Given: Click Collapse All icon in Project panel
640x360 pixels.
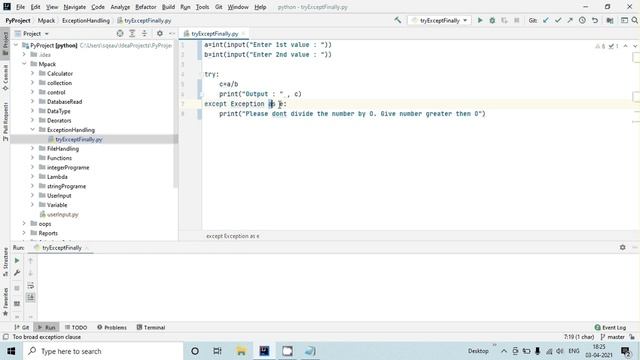Looking at the screenshot, I should point(144,33).
